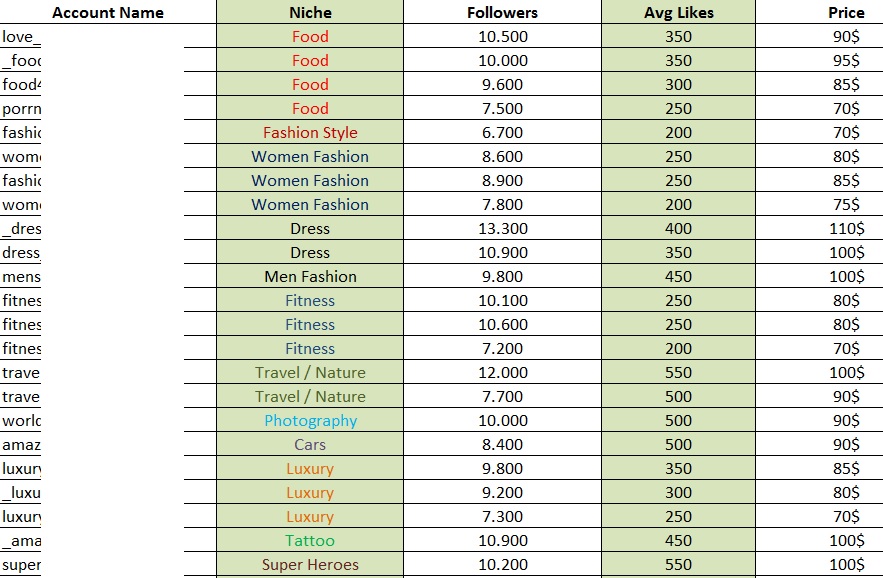Select the Cars niche cell
The height and width of the screenshot is (578, 883).
(310, 444)
